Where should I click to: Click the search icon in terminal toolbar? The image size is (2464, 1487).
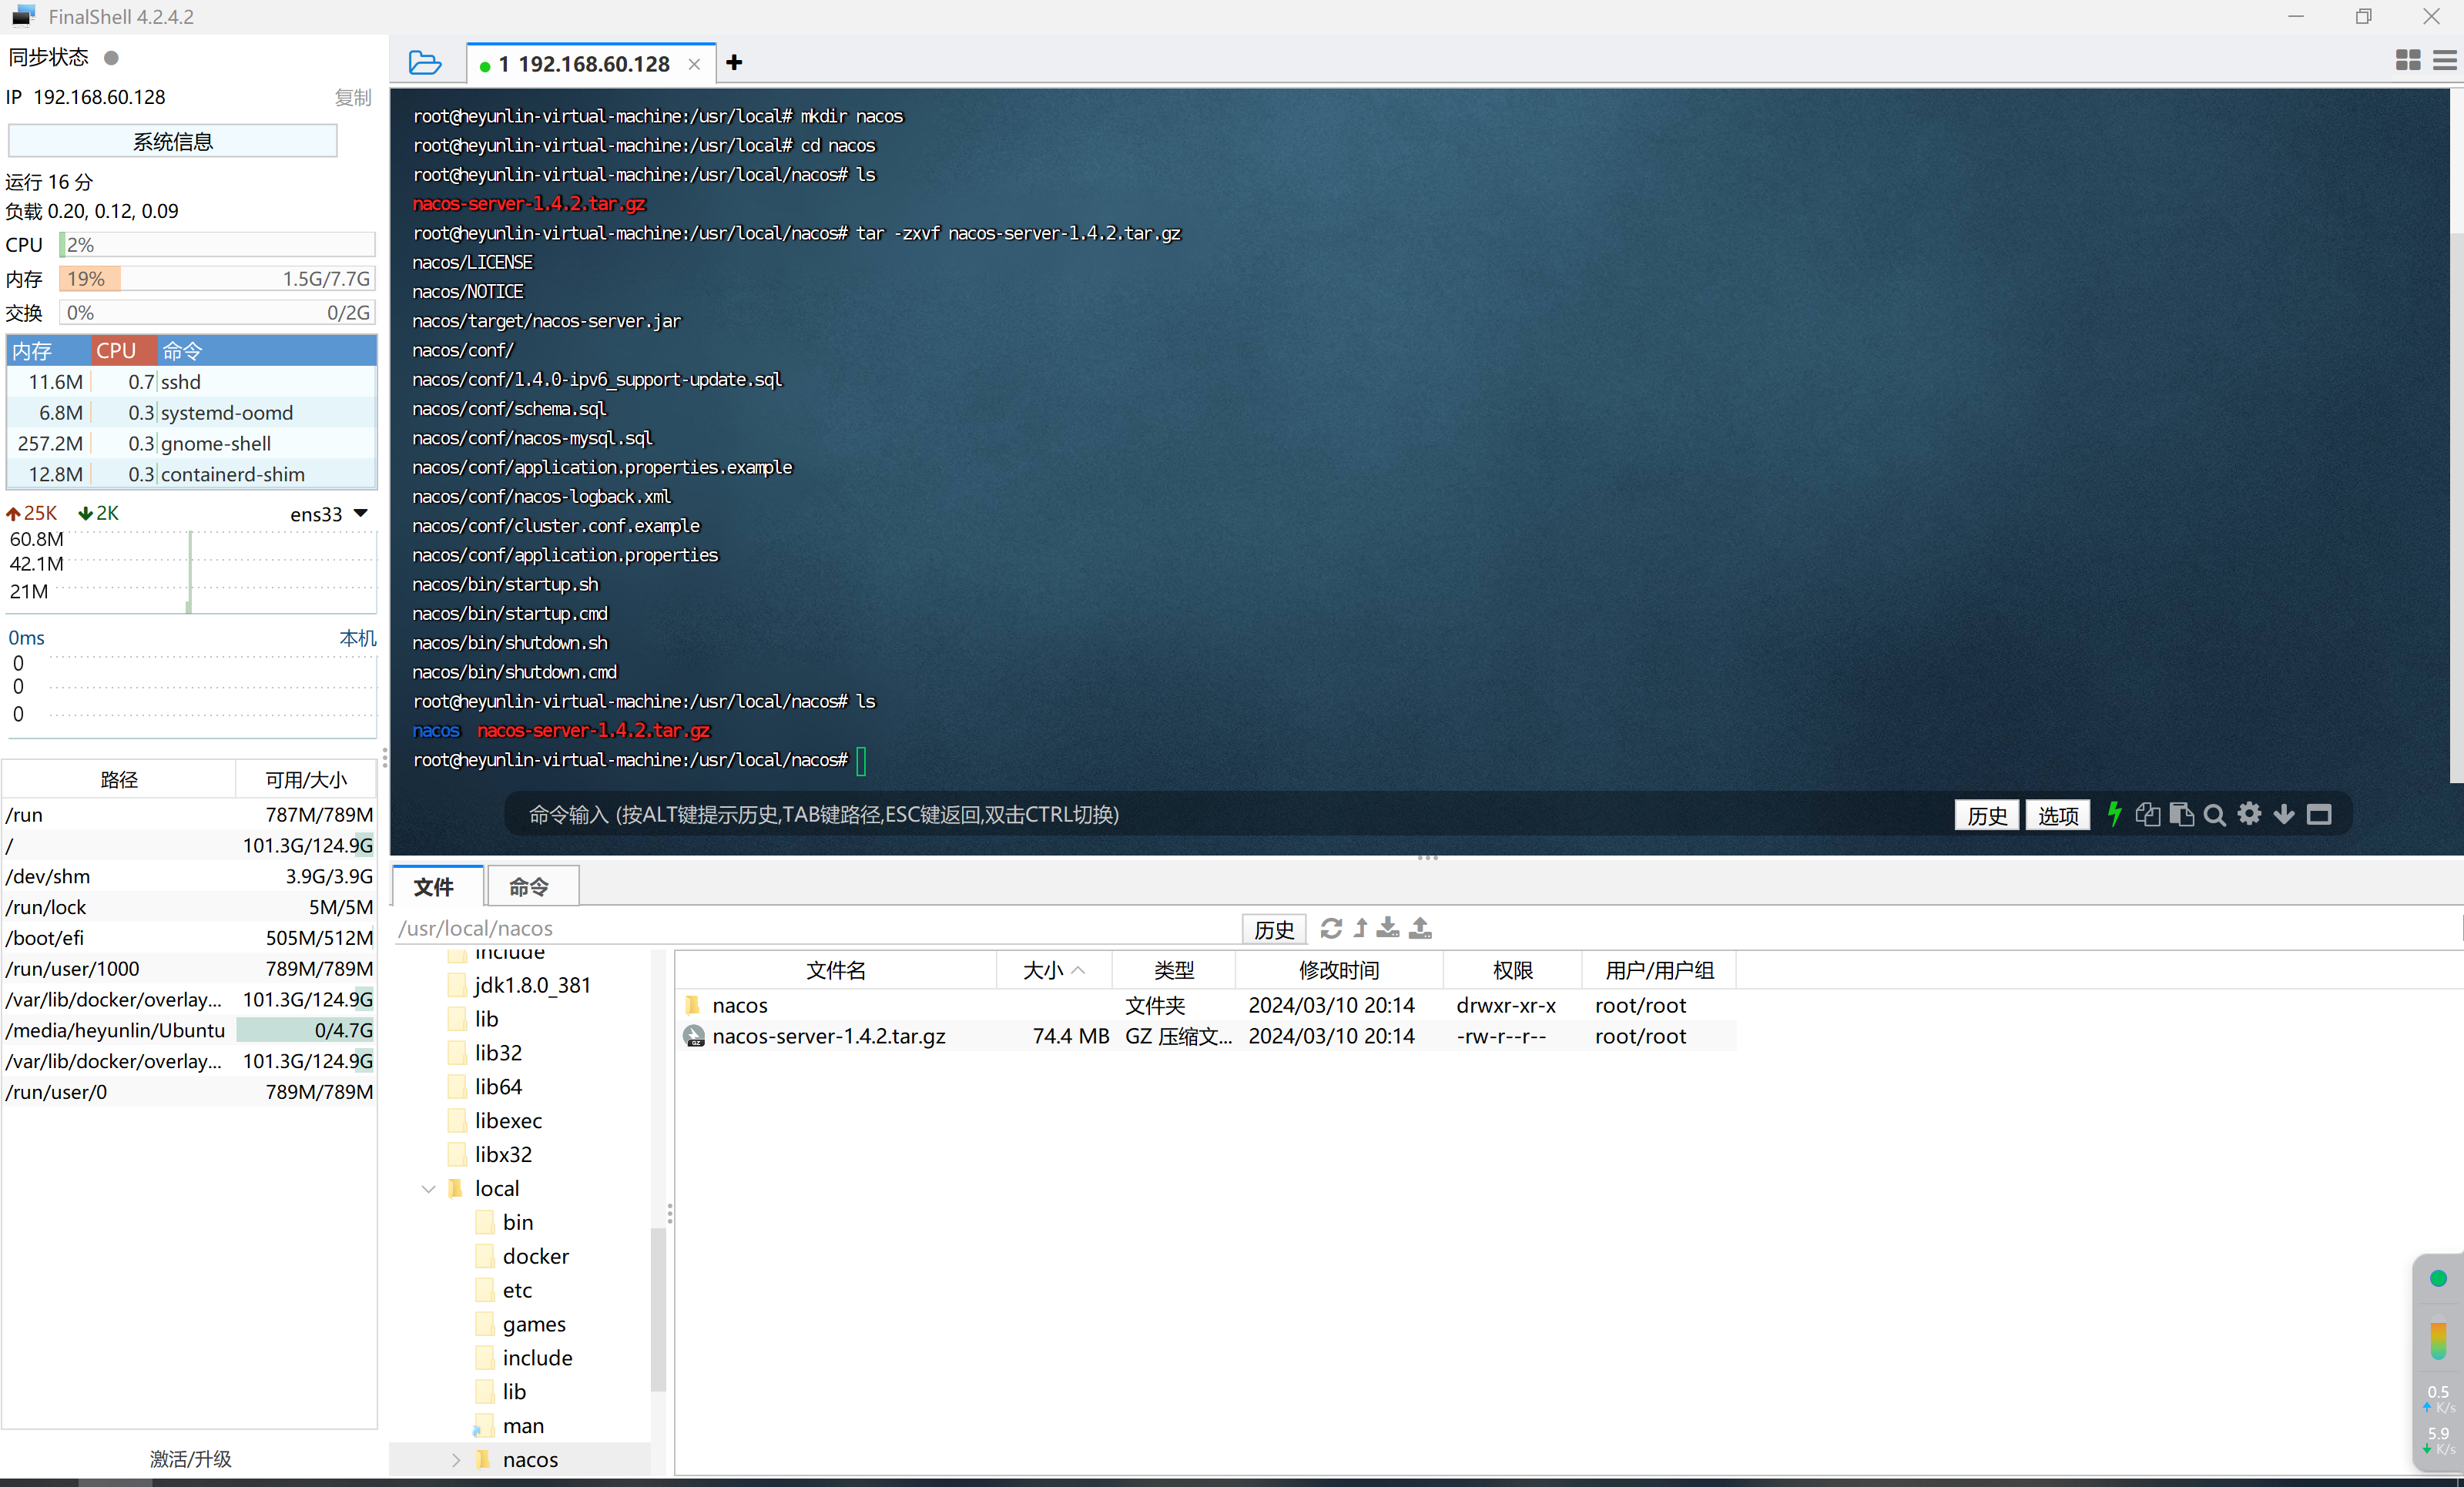2214,815
